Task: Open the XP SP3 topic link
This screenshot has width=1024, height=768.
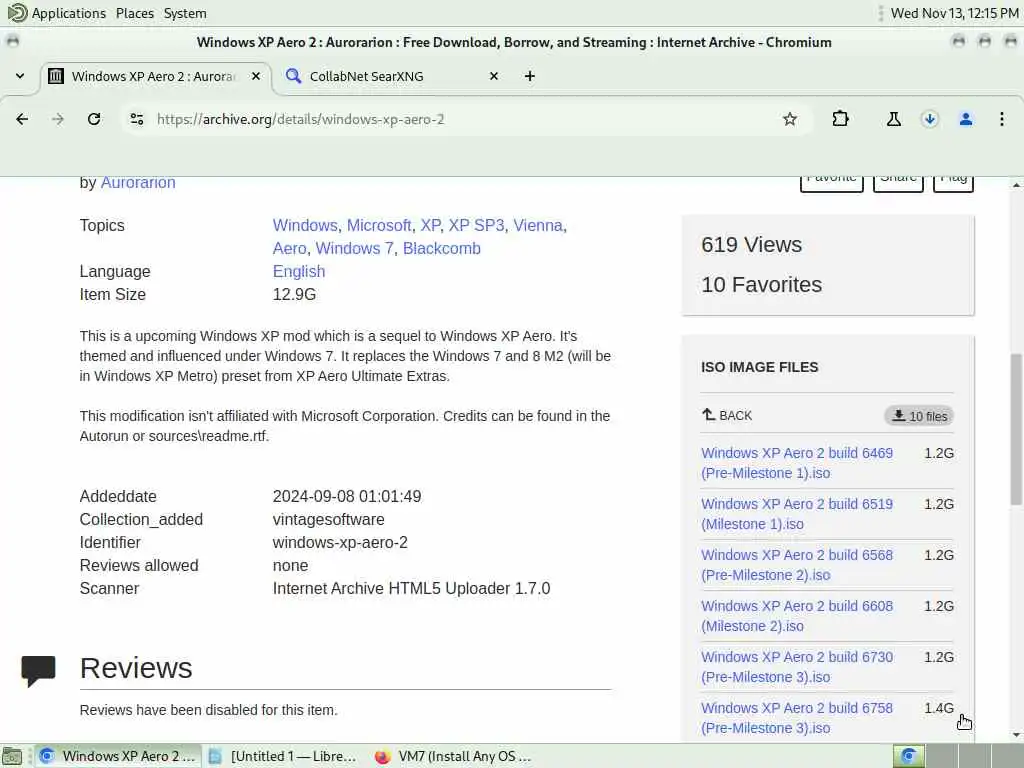Action: (x=476, y=225)
